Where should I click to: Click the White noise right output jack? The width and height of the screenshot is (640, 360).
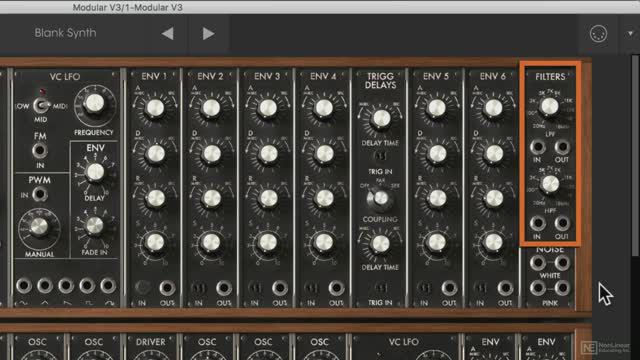pos(562,263)
